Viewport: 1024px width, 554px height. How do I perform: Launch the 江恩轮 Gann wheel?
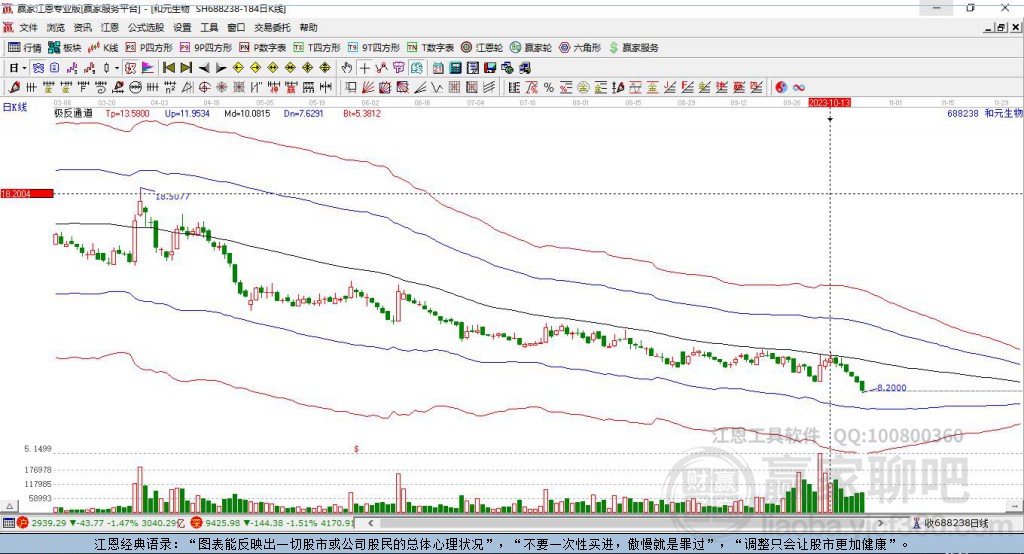point(482,48)
